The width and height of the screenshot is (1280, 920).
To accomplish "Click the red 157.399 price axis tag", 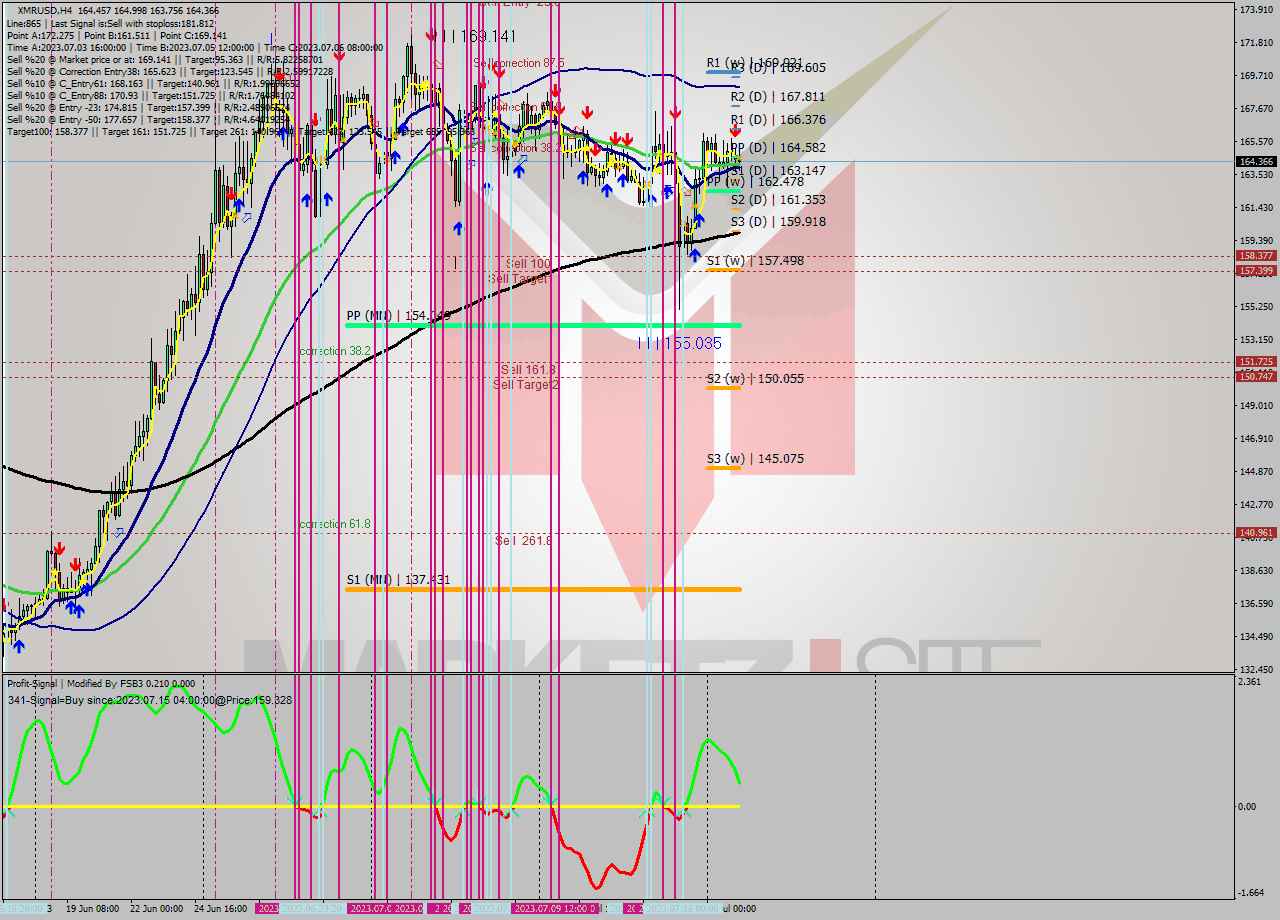I will click(1256, 271).
